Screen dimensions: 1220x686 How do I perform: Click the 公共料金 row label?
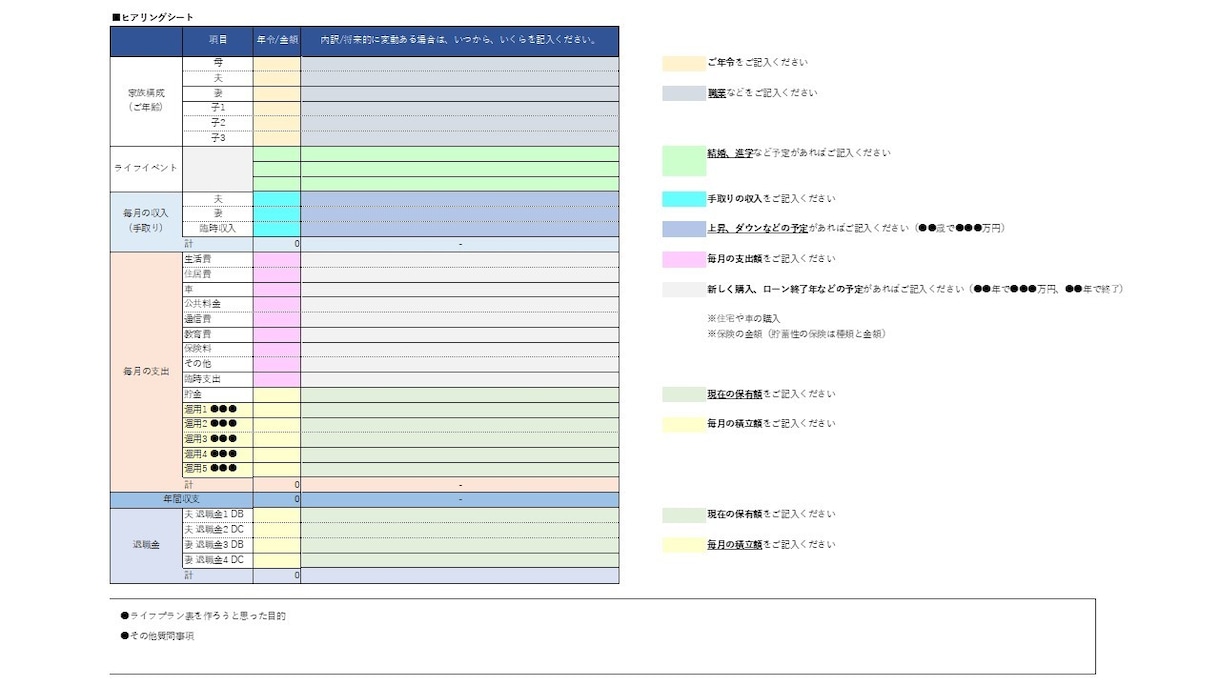tap(218, 304)
